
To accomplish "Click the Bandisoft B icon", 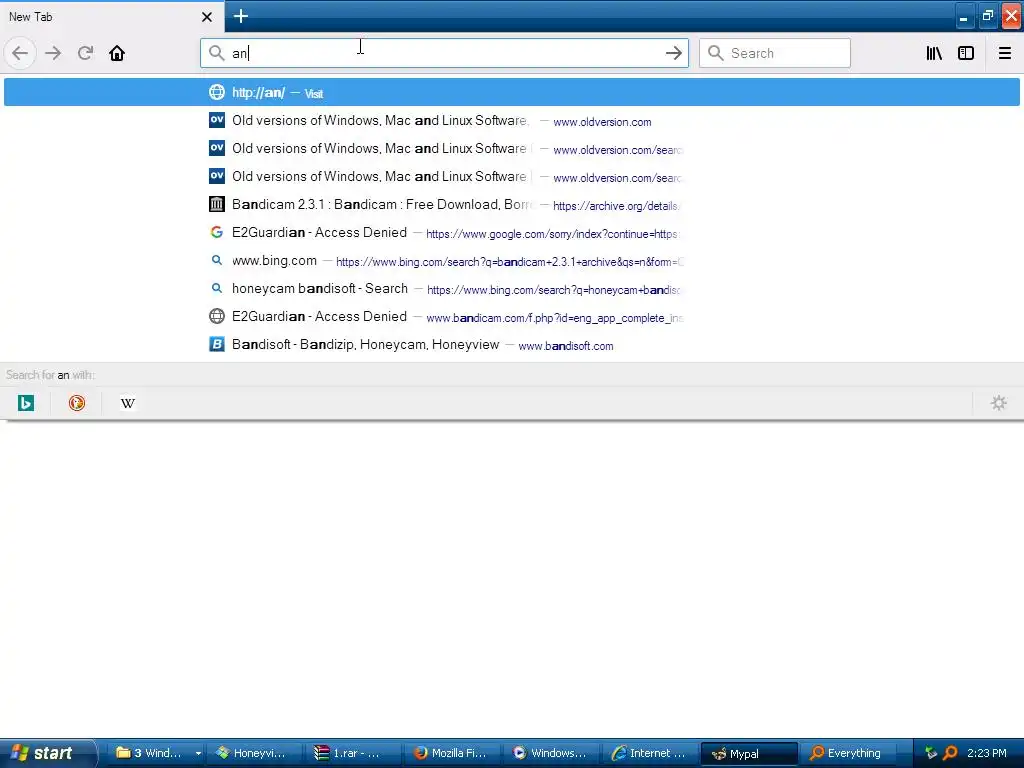I will point(217,344).
